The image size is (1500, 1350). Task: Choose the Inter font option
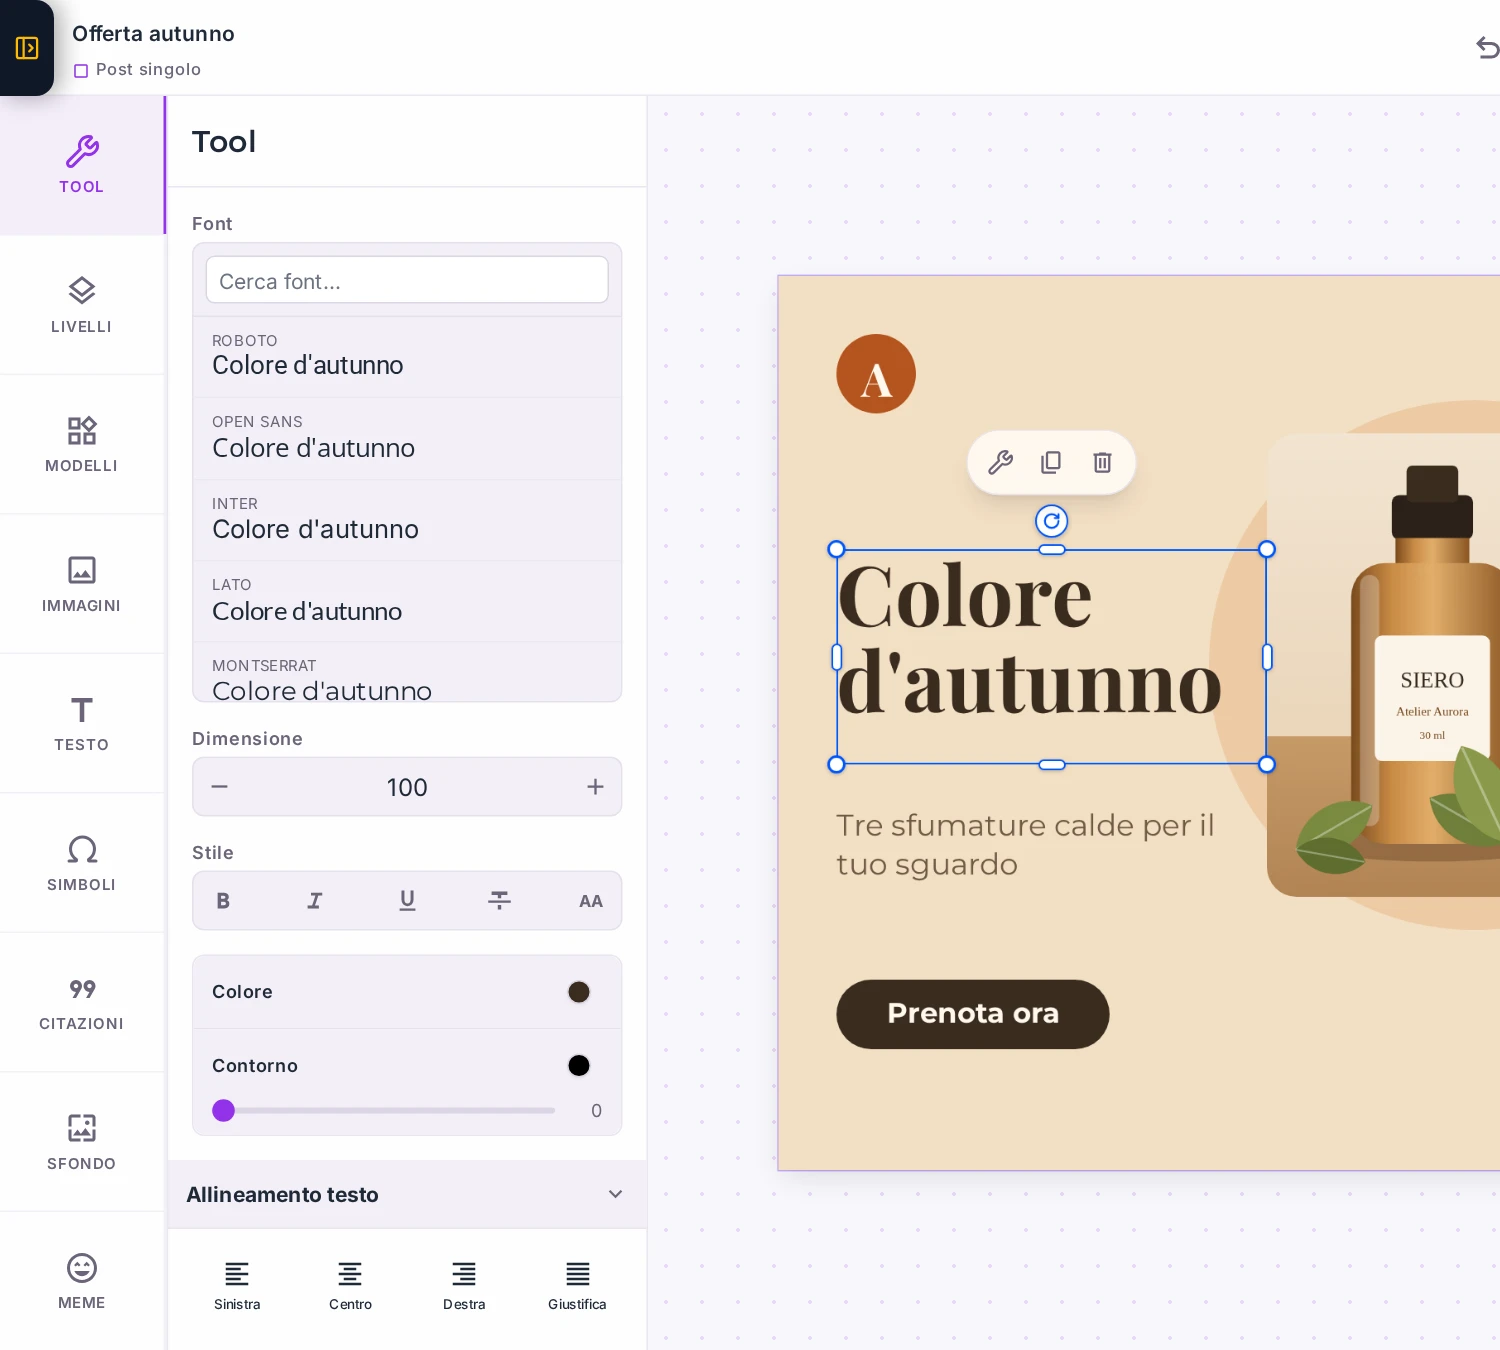(407, 520)
